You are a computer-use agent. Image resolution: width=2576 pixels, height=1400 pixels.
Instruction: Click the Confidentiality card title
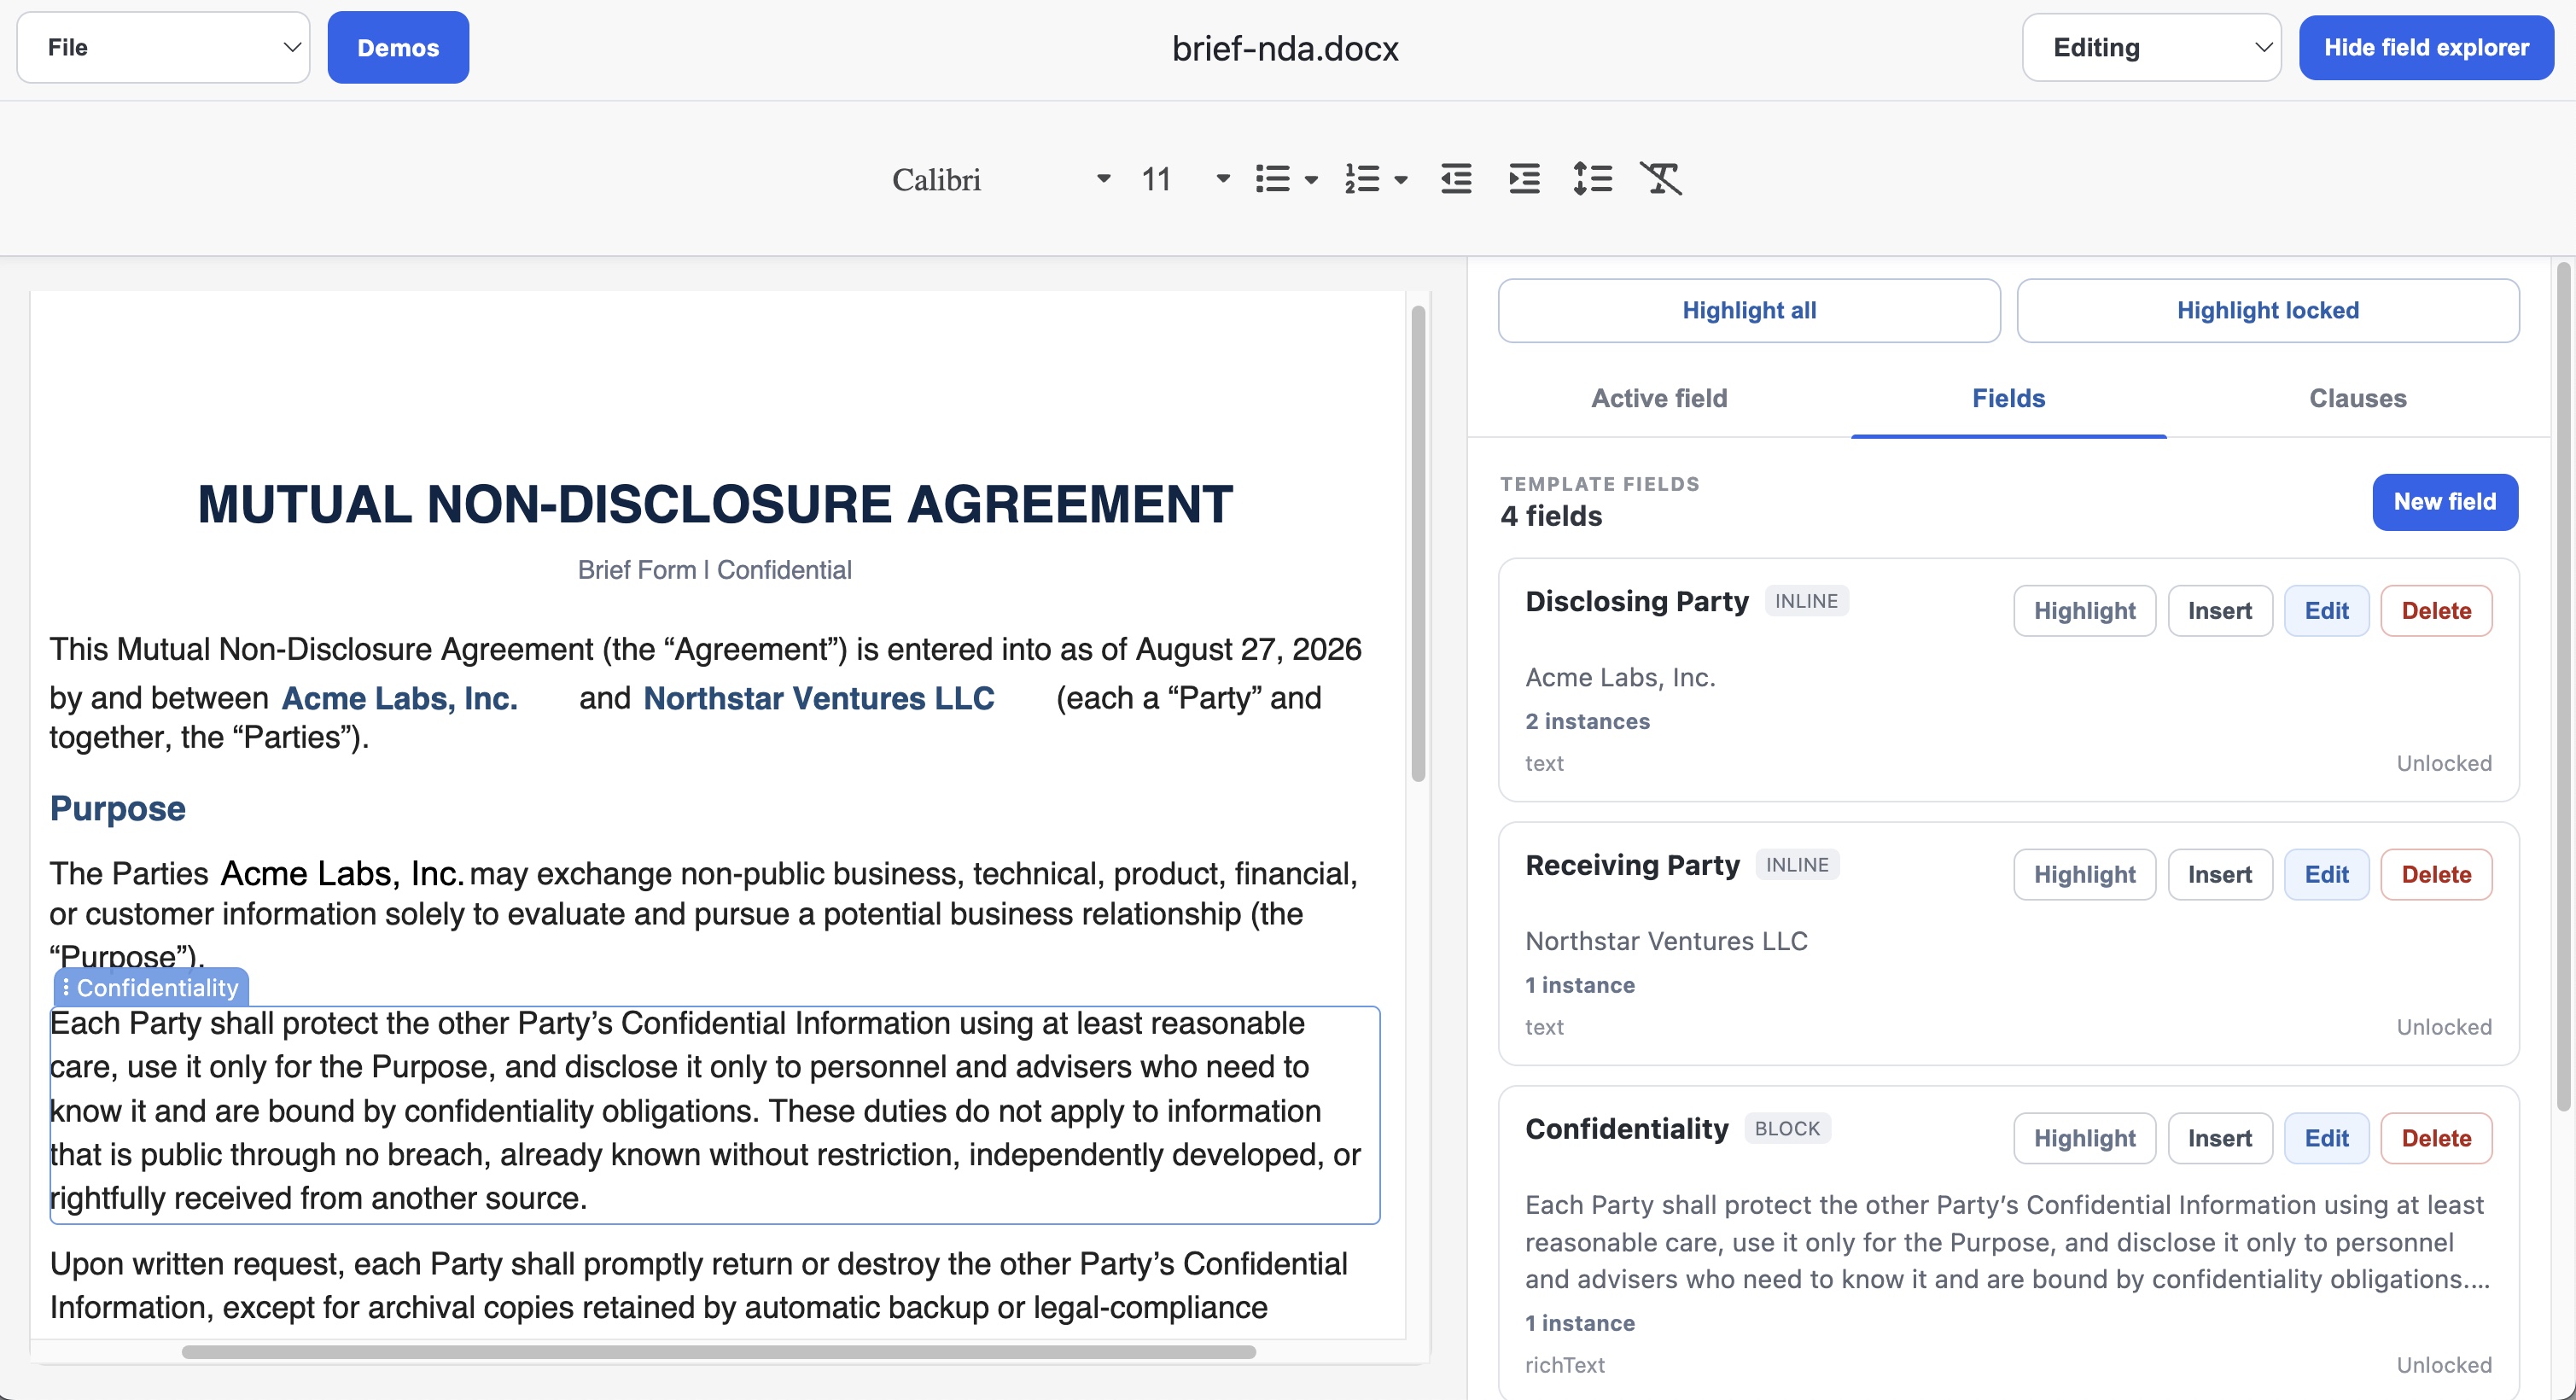(1627, 1129)
